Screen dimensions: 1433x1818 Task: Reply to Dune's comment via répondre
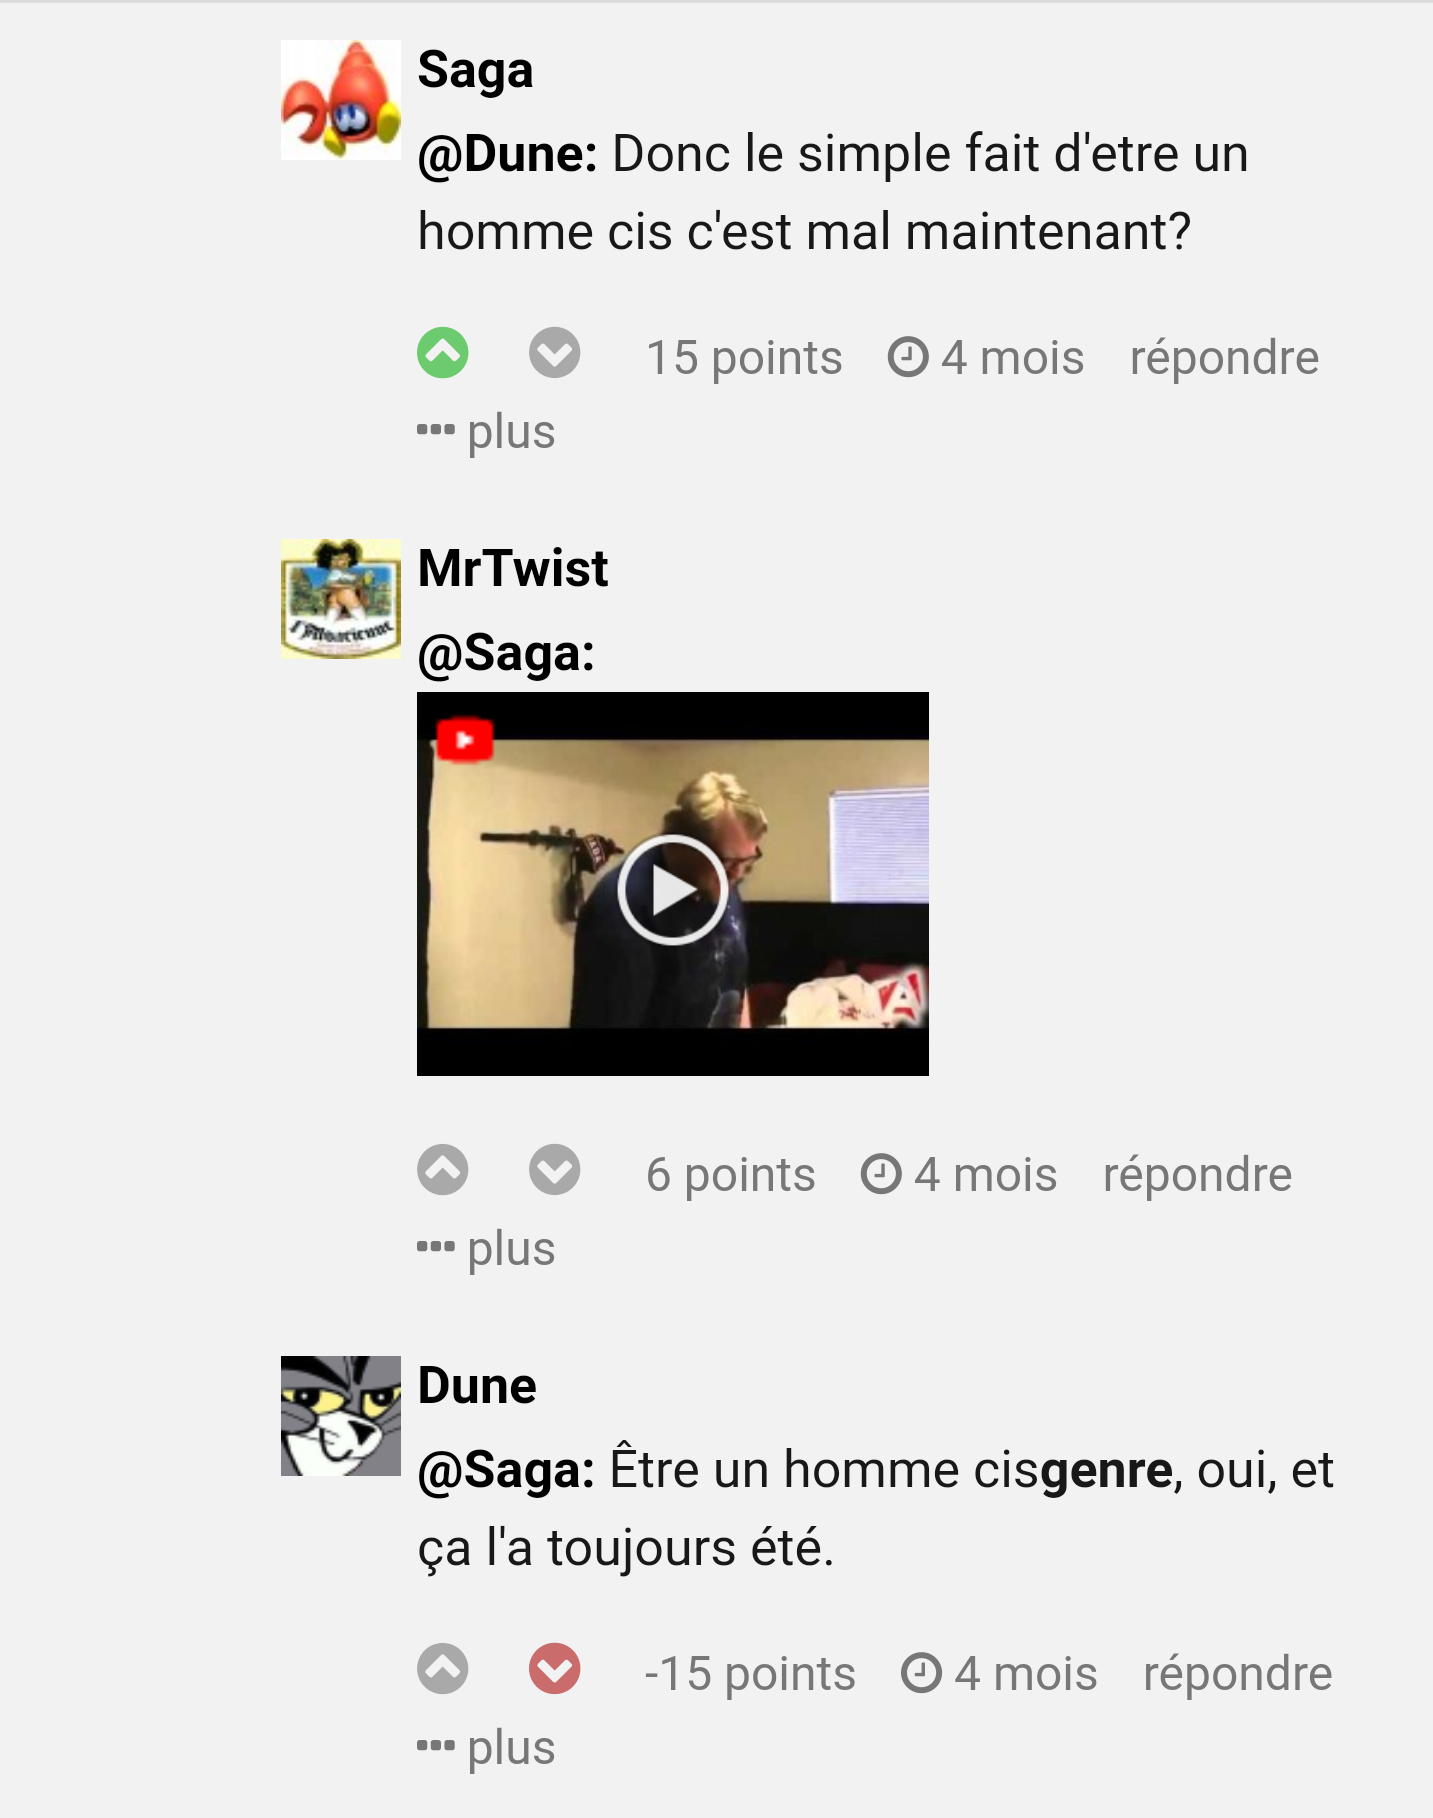click(x=1238, y=1674)
